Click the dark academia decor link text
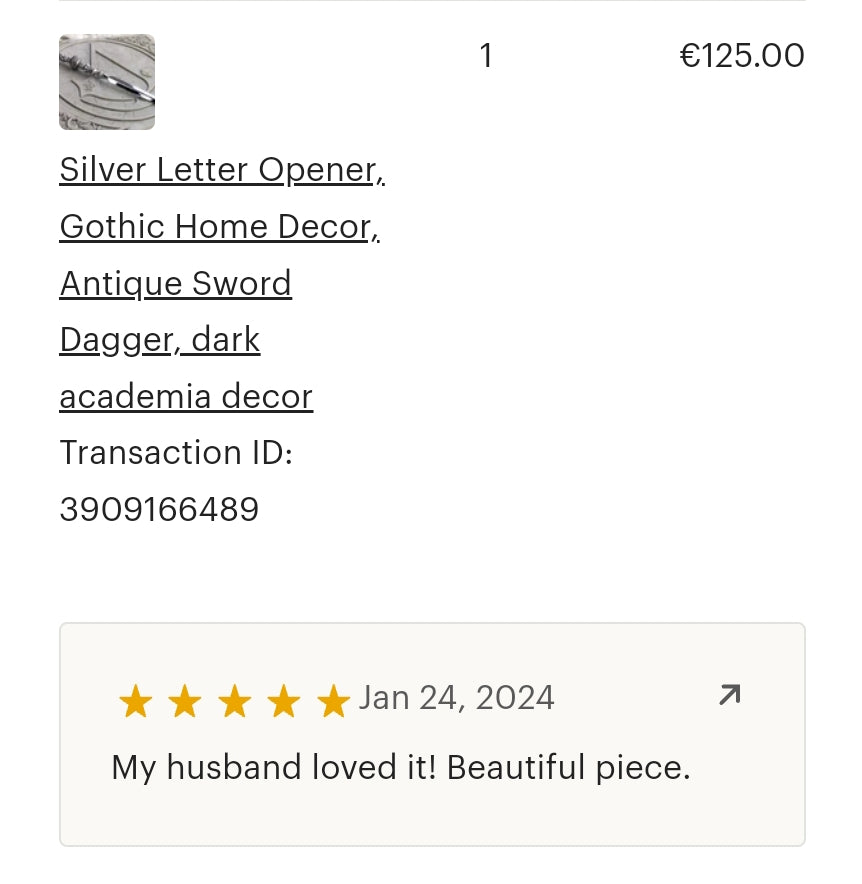This screenshot has height=884, width=862. point(186,396)
